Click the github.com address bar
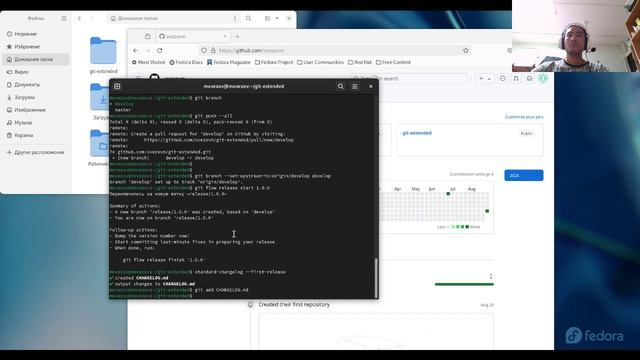This screenshot has width=640, height=360. 335,50
